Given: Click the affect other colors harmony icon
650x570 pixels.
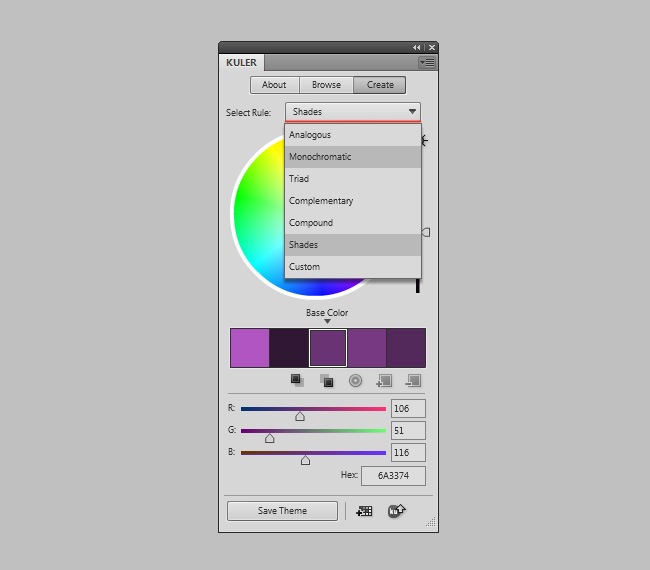Looking at the screenshot, I should coord(355,380).
